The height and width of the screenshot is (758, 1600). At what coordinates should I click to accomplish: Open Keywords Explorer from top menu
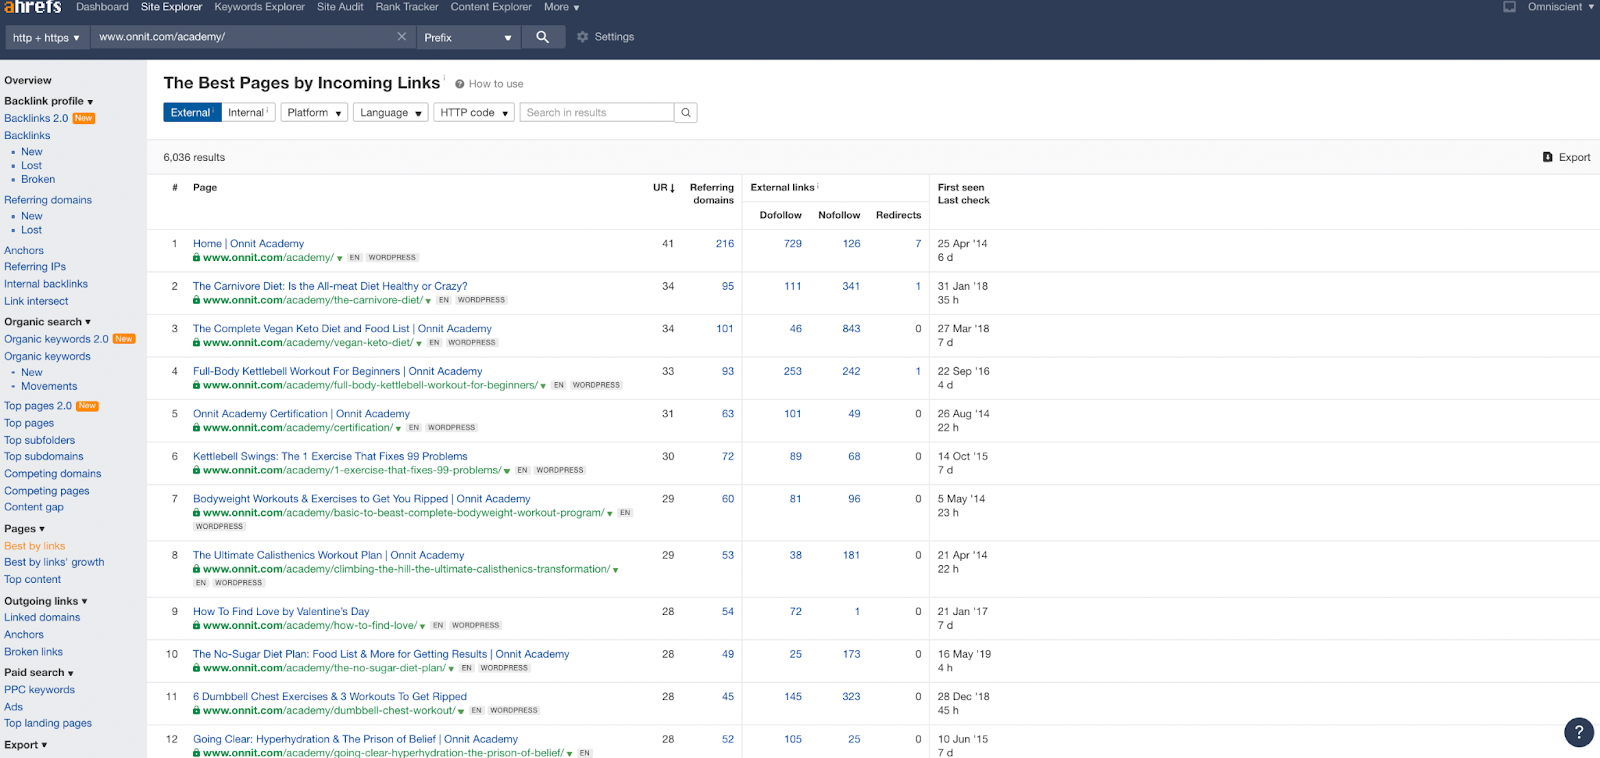[x=259, y=7]
